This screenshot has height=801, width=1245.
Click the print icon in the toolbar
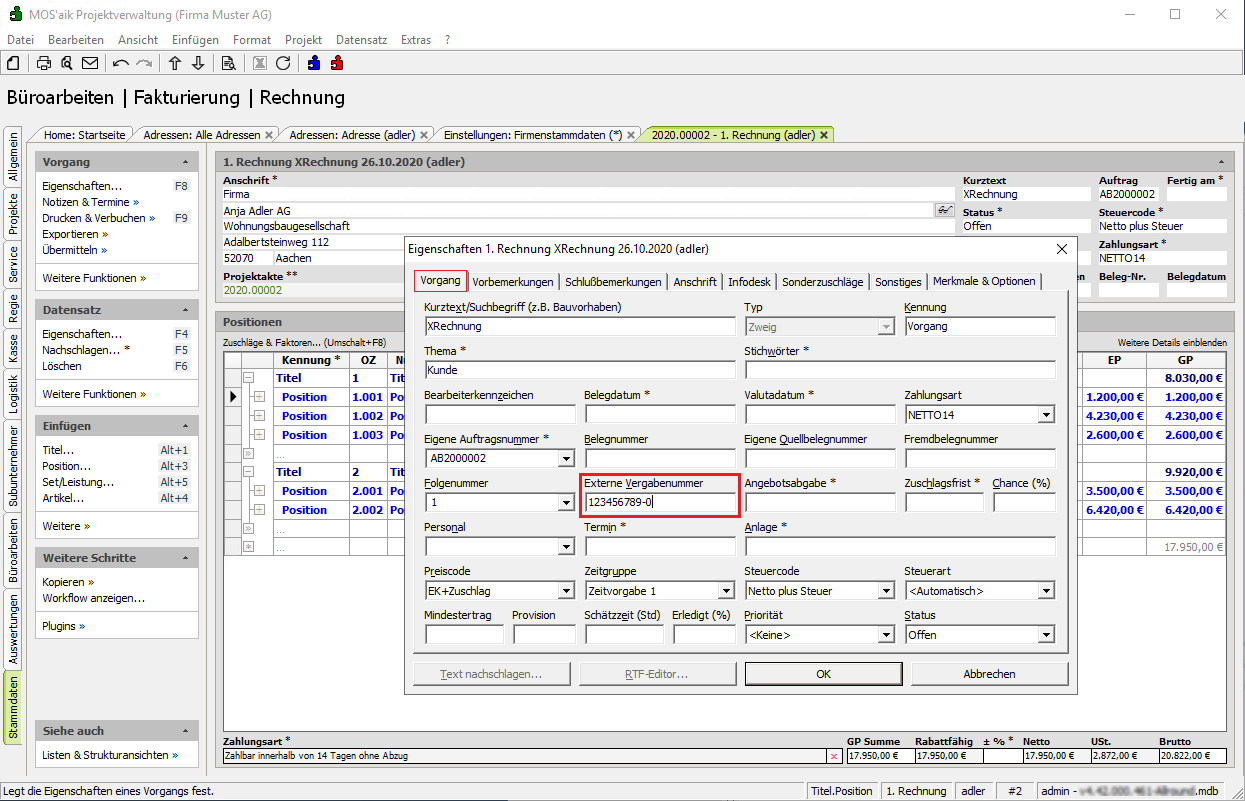[44, 63]
